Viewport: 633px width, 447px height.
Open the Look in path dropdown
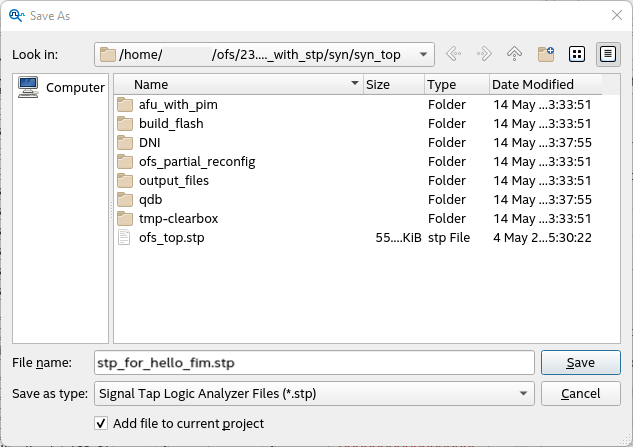click(x=423, y=54)
